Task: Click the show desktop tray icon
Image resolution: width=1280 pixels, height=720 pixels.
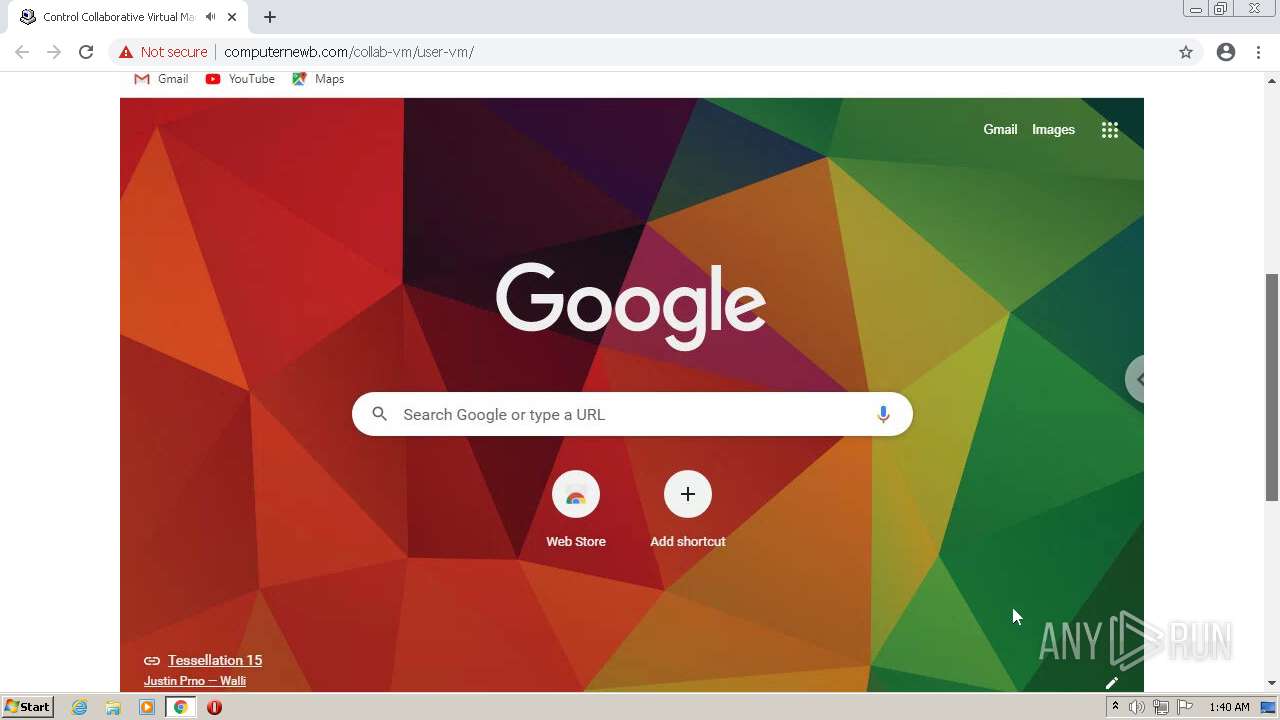Action: click(x=1268, y=707)
